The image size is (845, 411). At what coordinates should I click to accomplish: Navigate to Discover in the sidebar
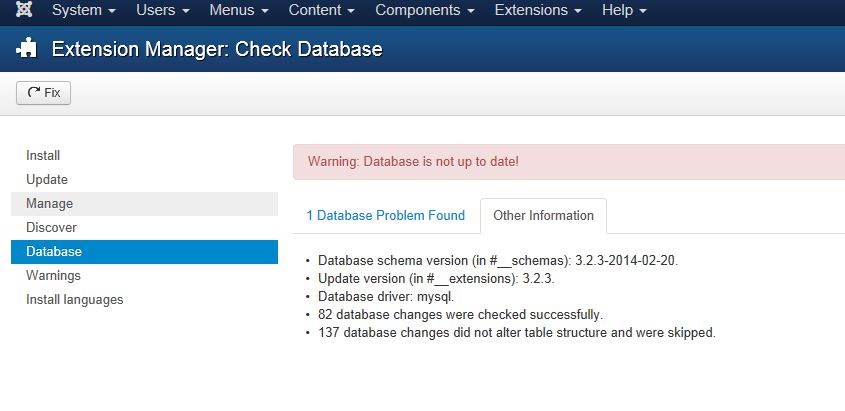pos(51,227)
